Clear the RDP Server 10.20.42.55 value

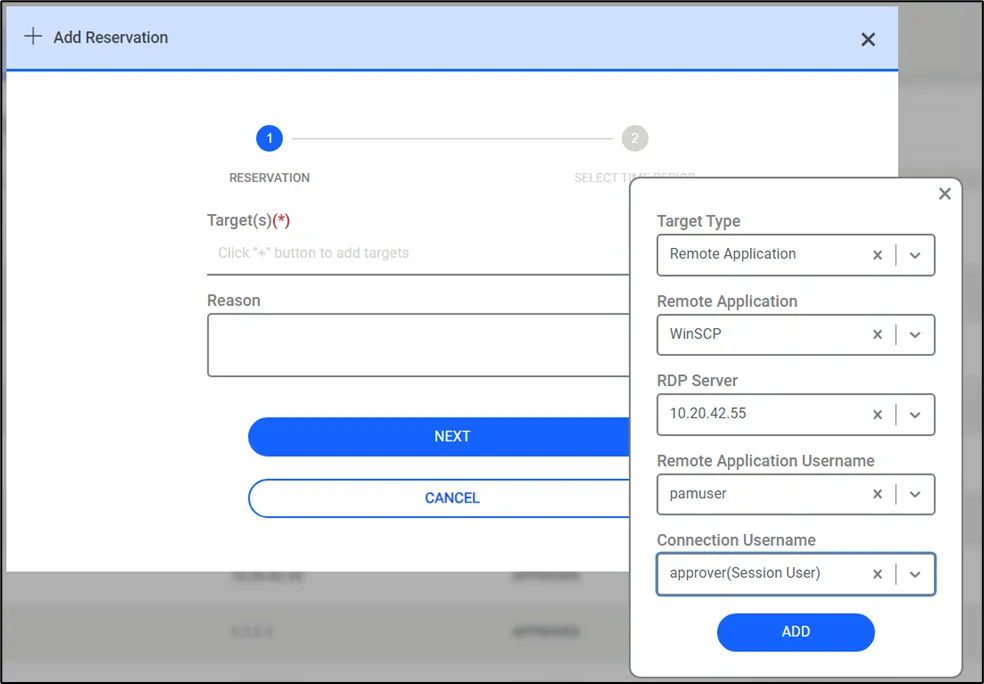877,414
